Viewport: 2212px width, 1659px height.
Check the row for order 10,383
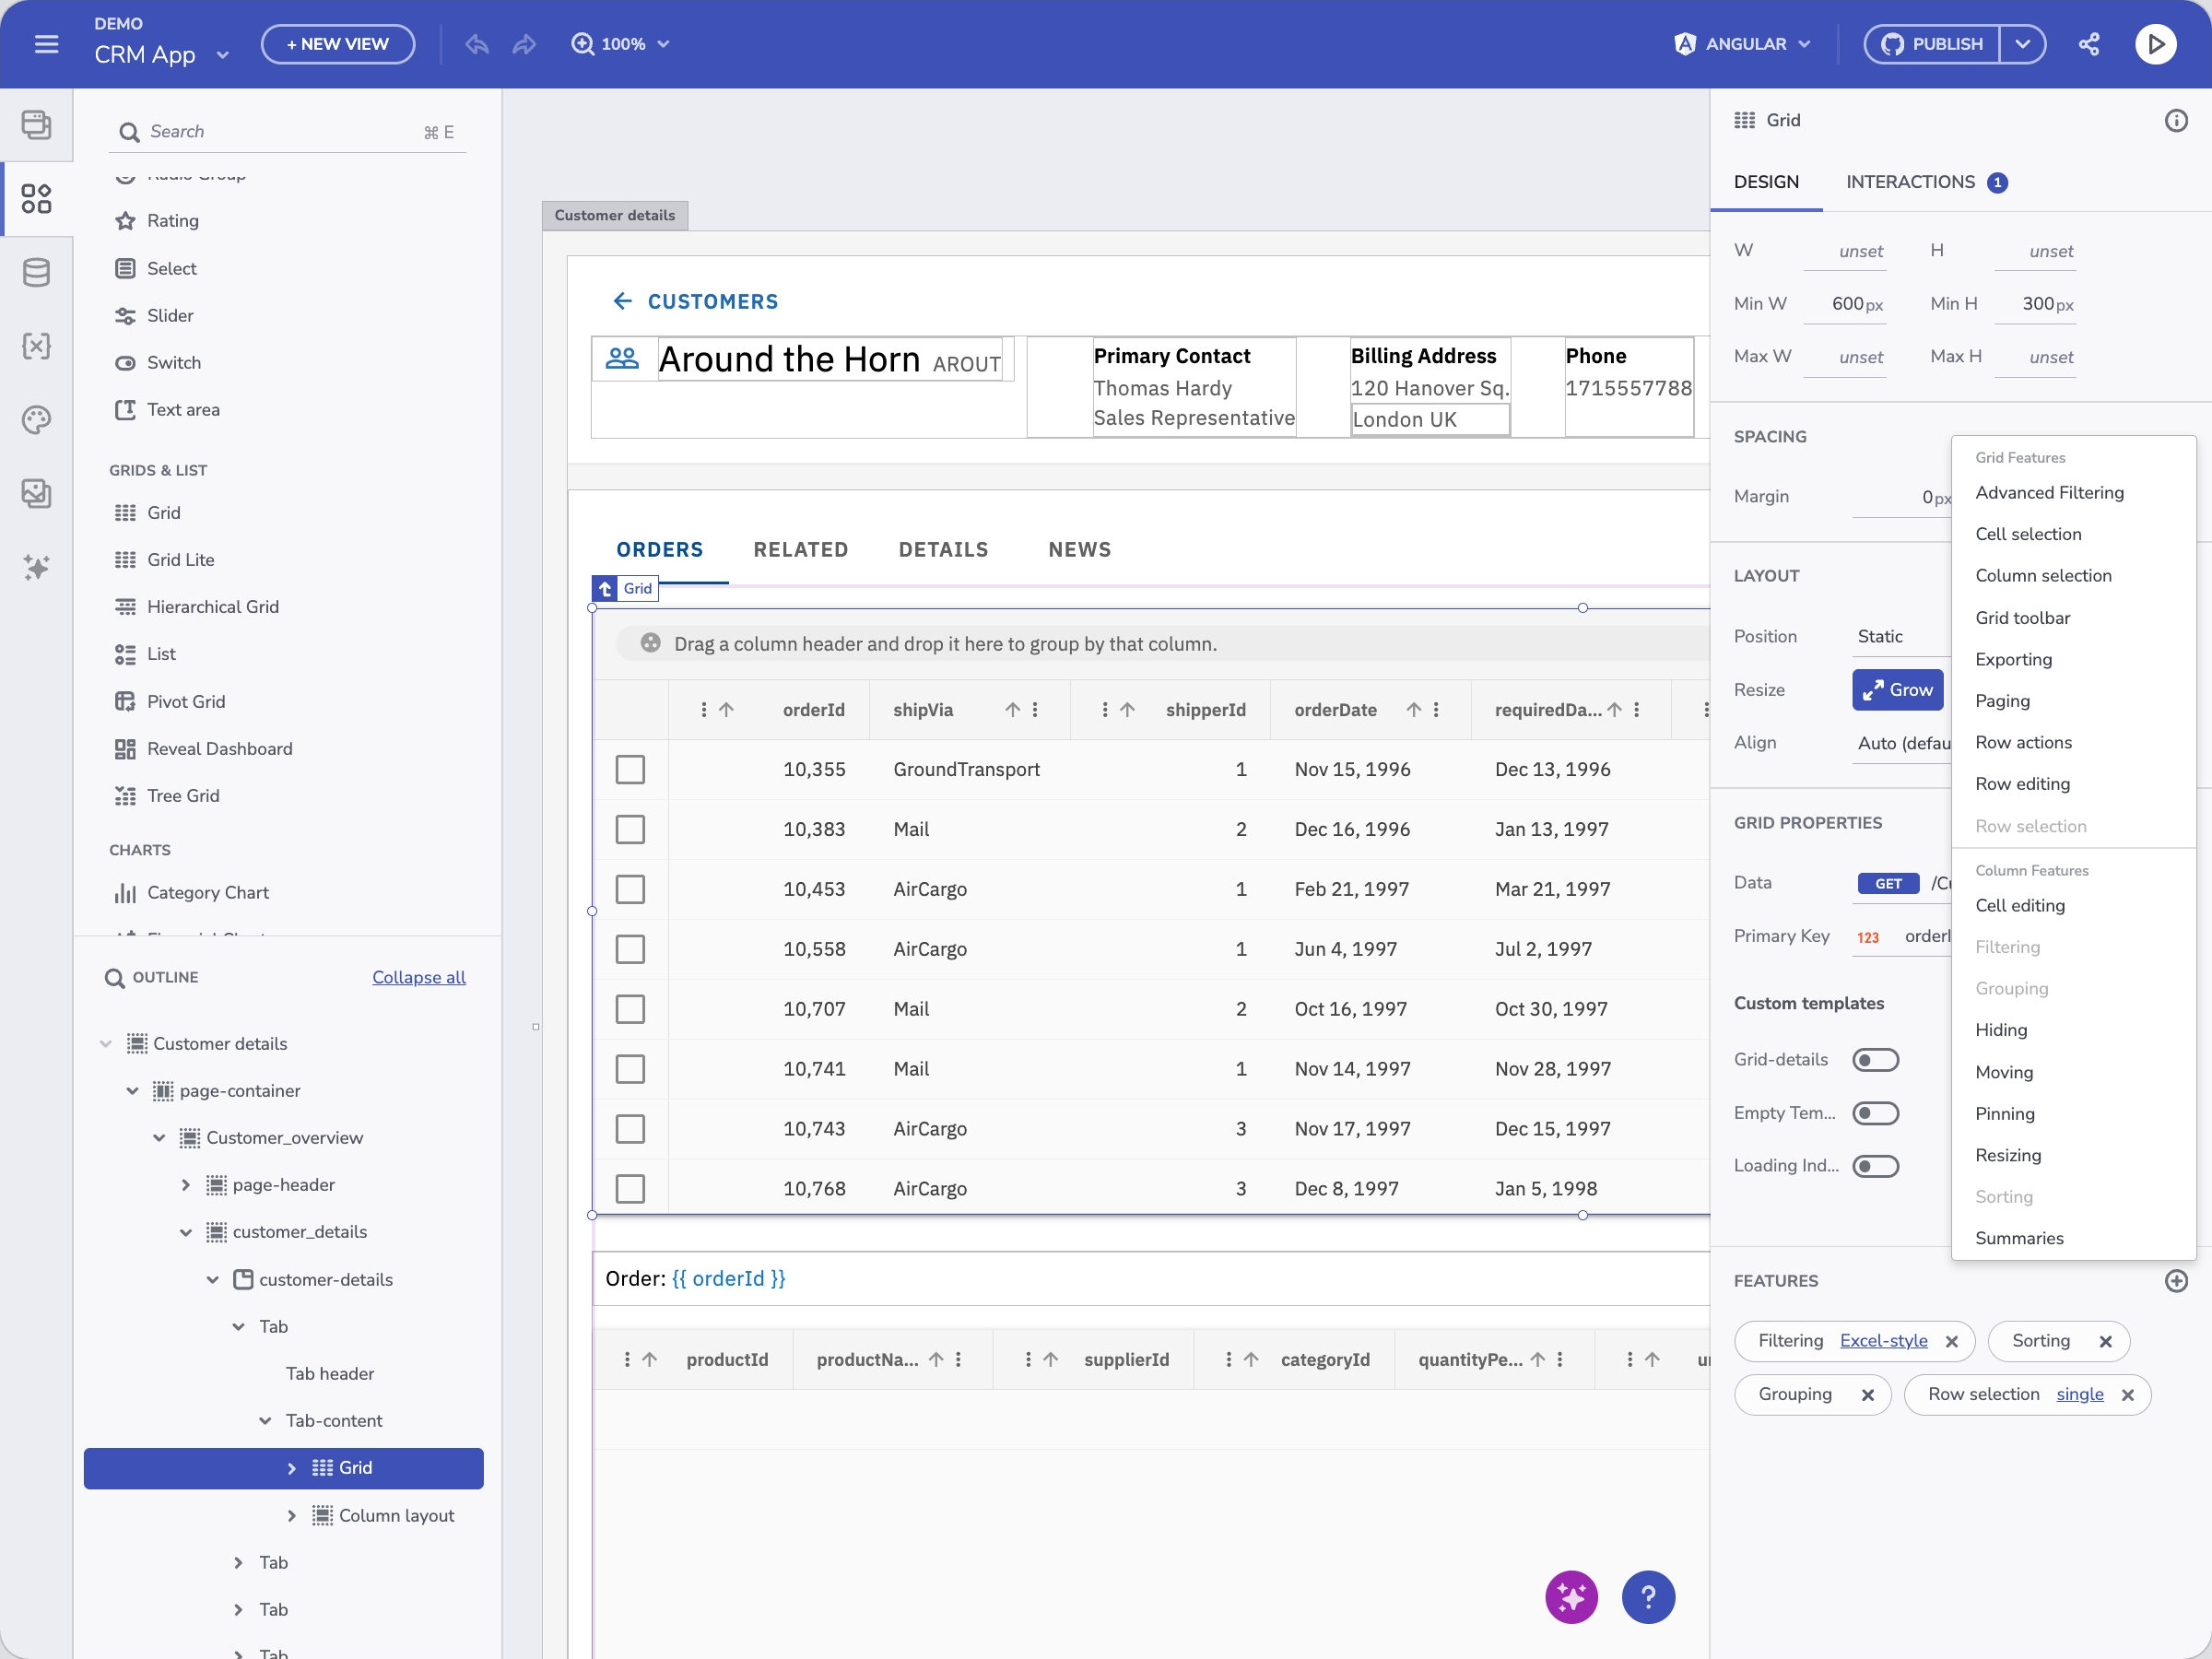[630, 829]
